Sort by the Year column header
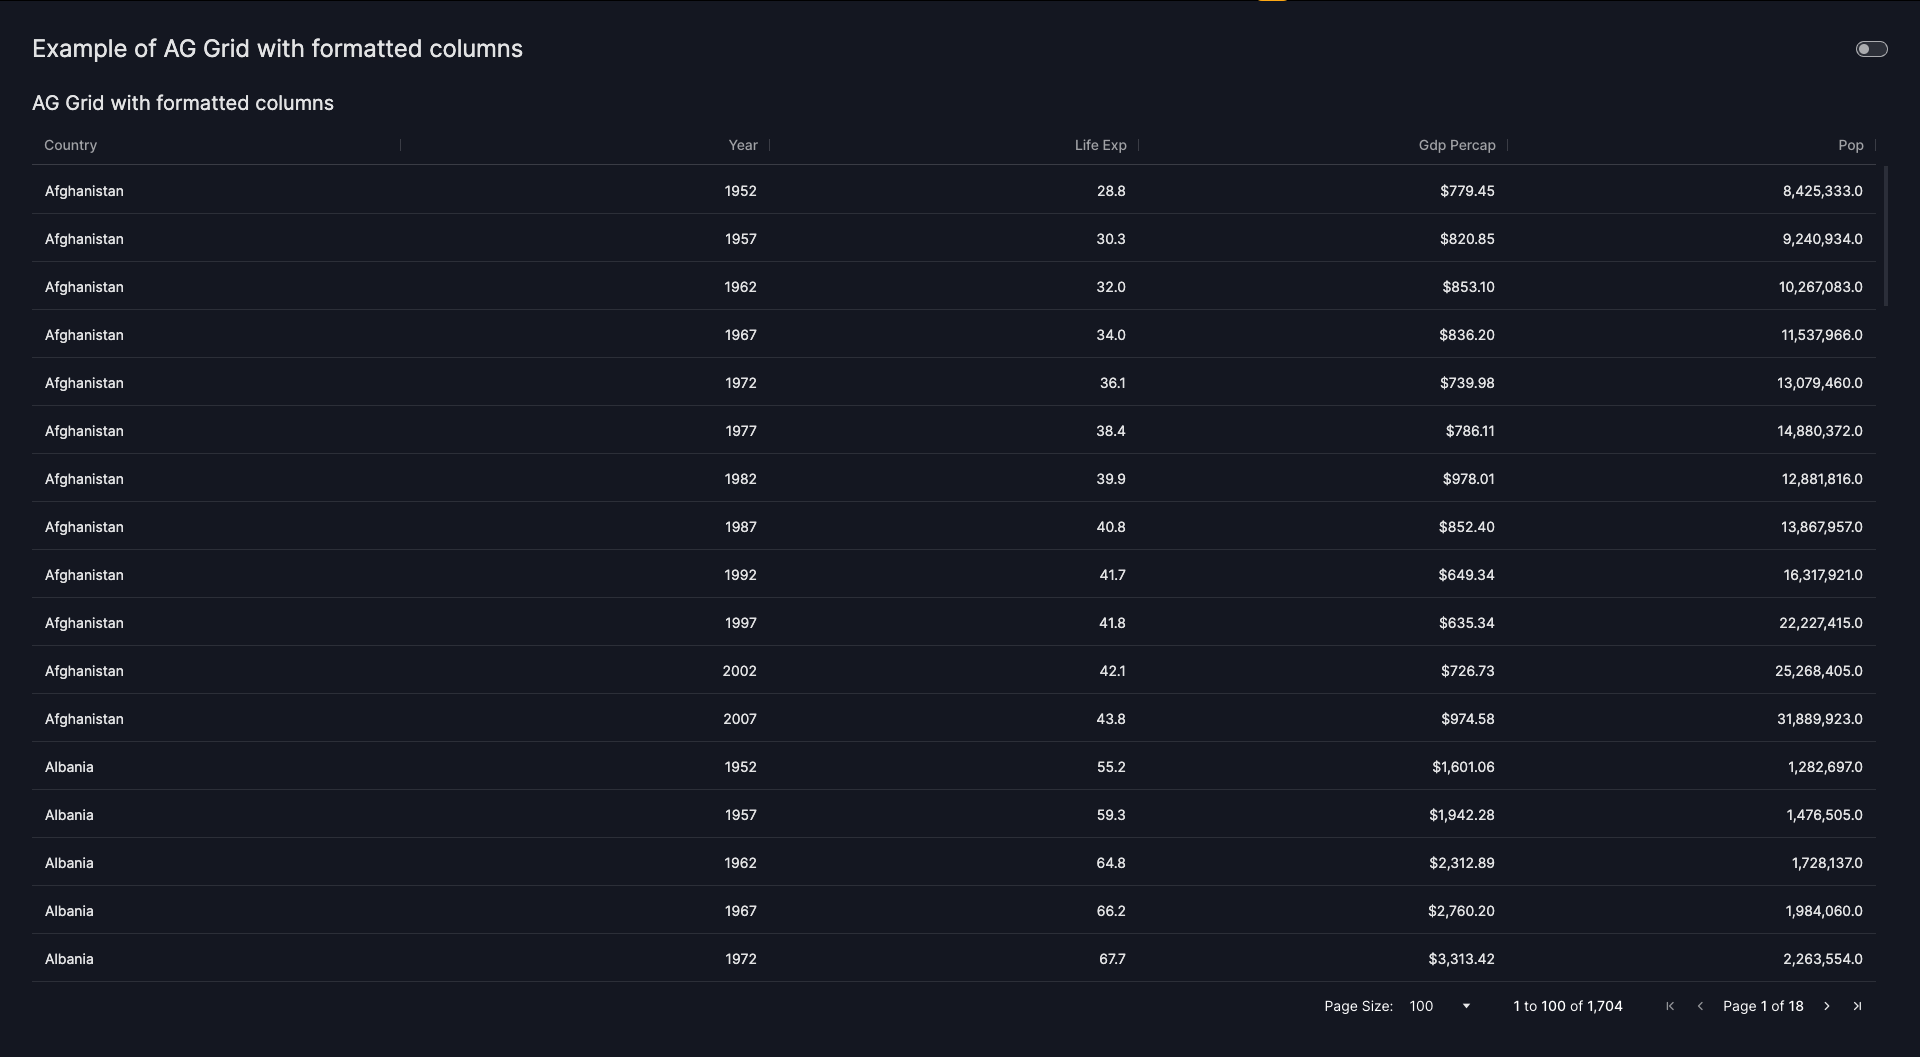Image resolution: width=1920 pixels, height=1057 pixels. (x=742, y=145)
